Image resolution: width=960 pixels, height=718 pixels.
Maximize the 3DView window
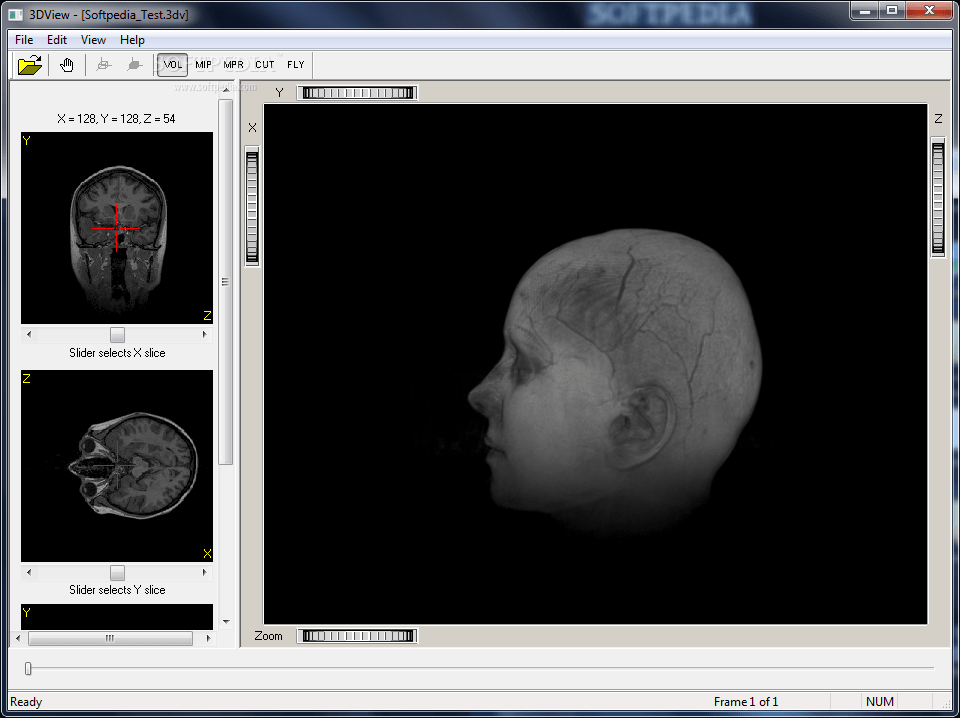click(892, 10)
